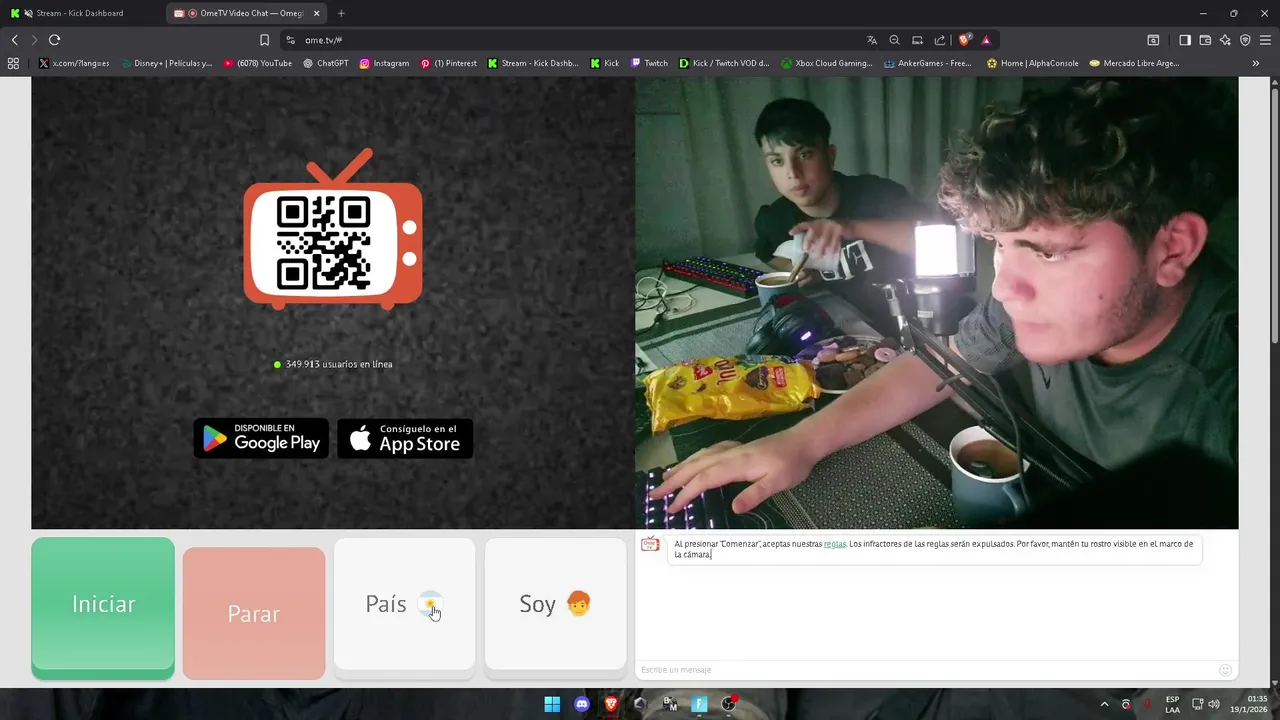The height and width of the screenshot is (720, 1280).
Task: Open the Pinterest bookmark
Action: (449, 63)
